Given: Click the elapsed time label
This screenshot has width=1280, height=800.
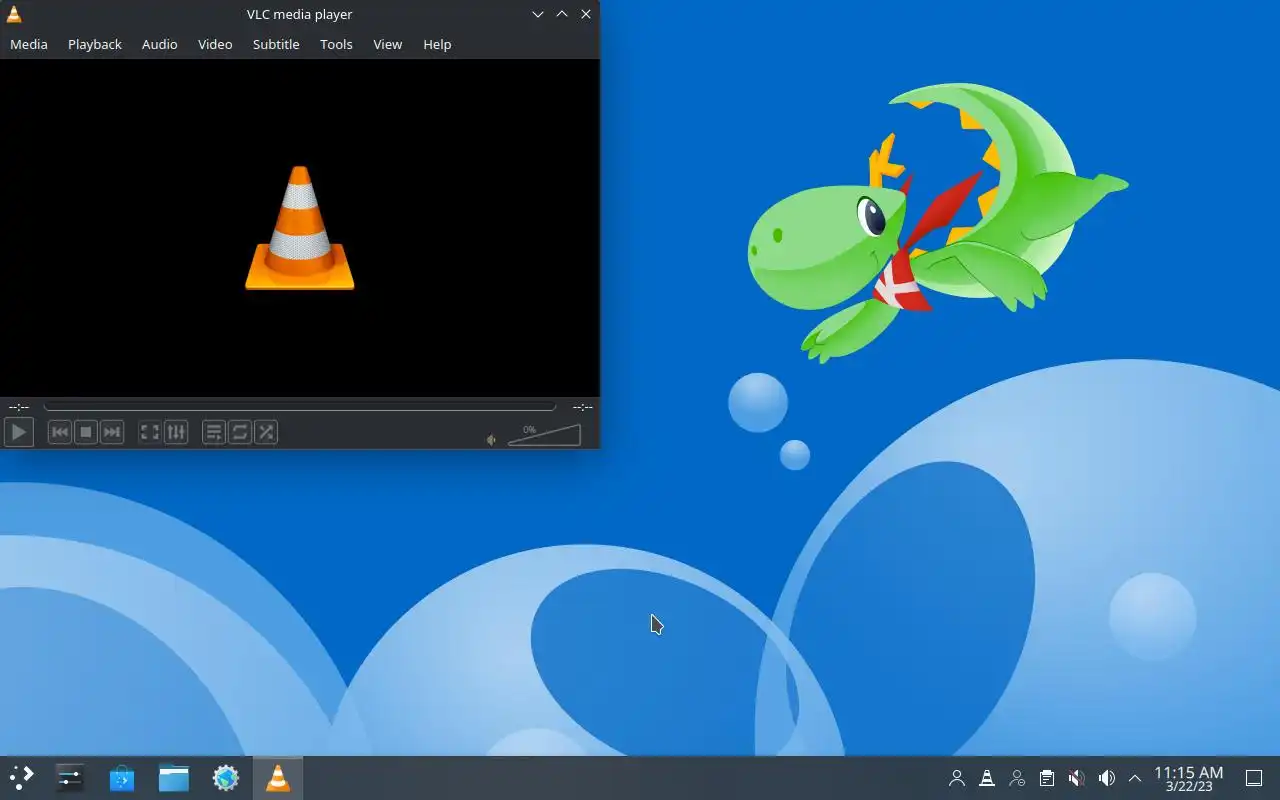Looking at the screenshot, I should click(19, 407).
